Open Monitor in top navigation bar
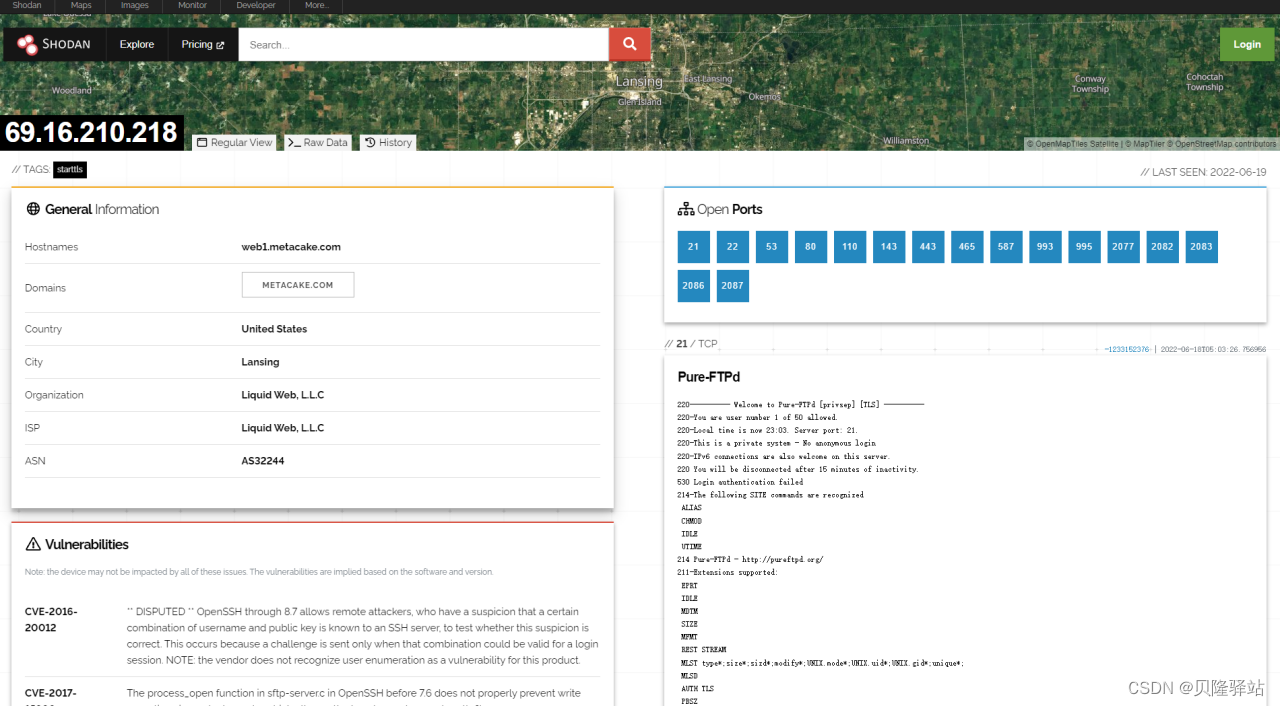 click(x=193, y=5)
